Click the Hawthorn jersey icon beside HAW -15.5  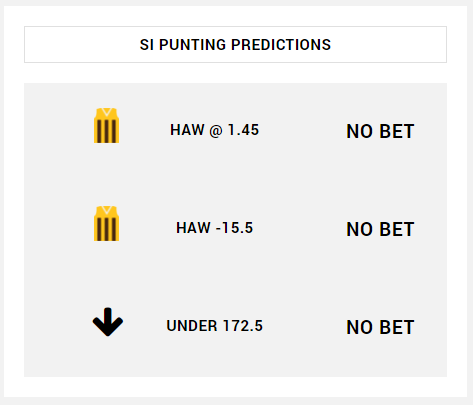106,224
